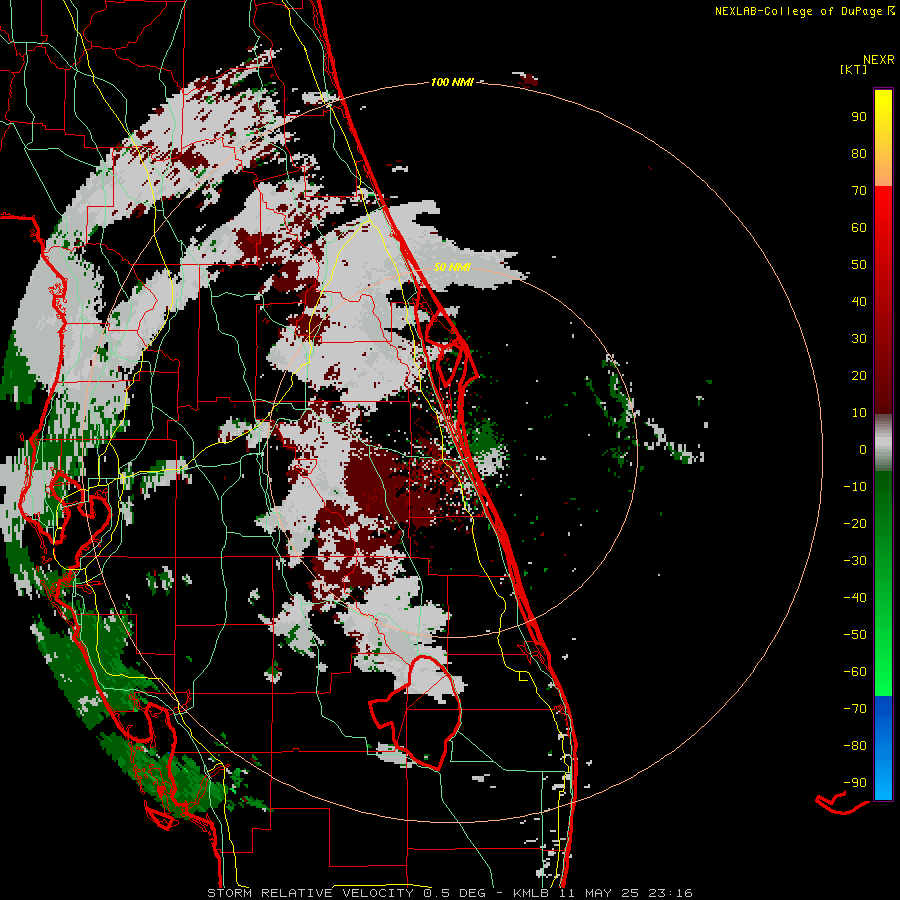Select the 20 value on velocity scale
The height and width of the screenshot is (900, 900).
[859, 376]
